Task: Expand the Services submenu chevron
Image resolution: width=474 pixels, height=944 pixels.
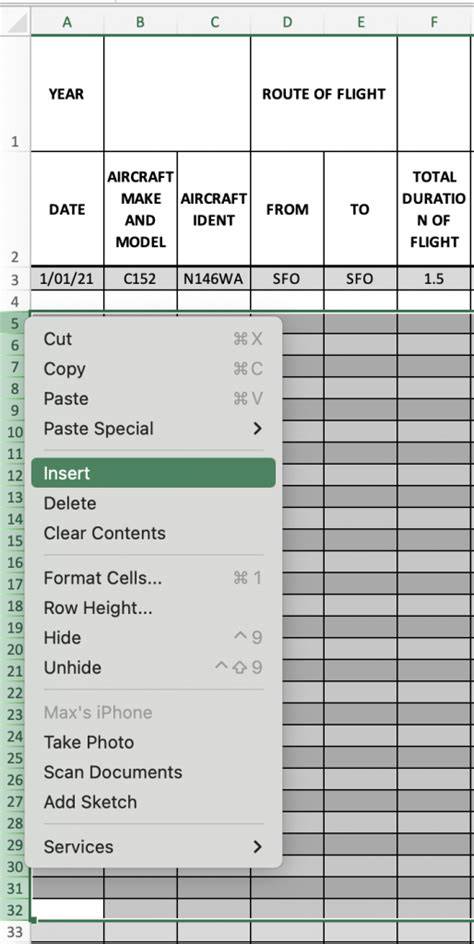Action: click(257, 846)
